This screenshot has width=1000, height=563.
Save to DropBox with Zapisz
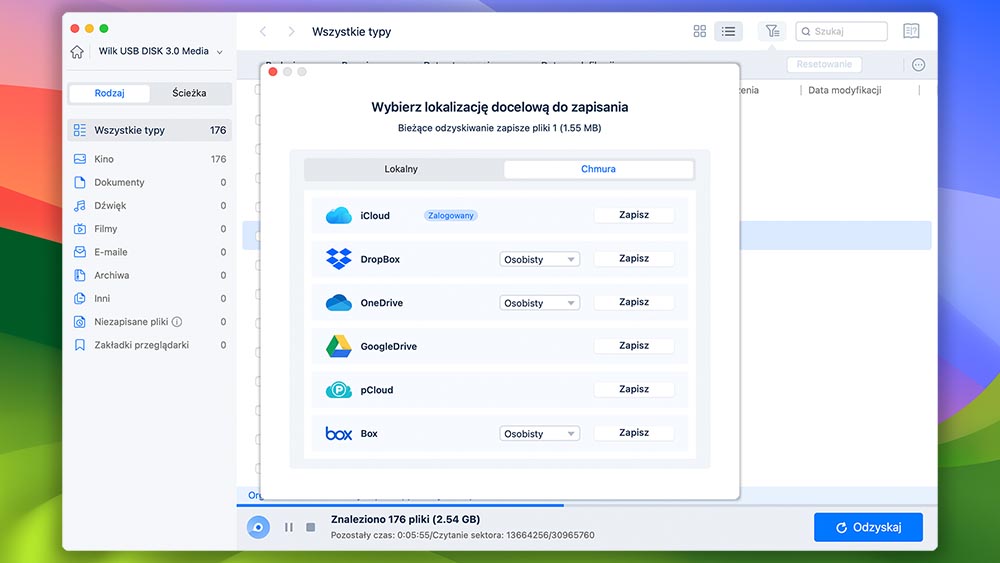(634, 258)
